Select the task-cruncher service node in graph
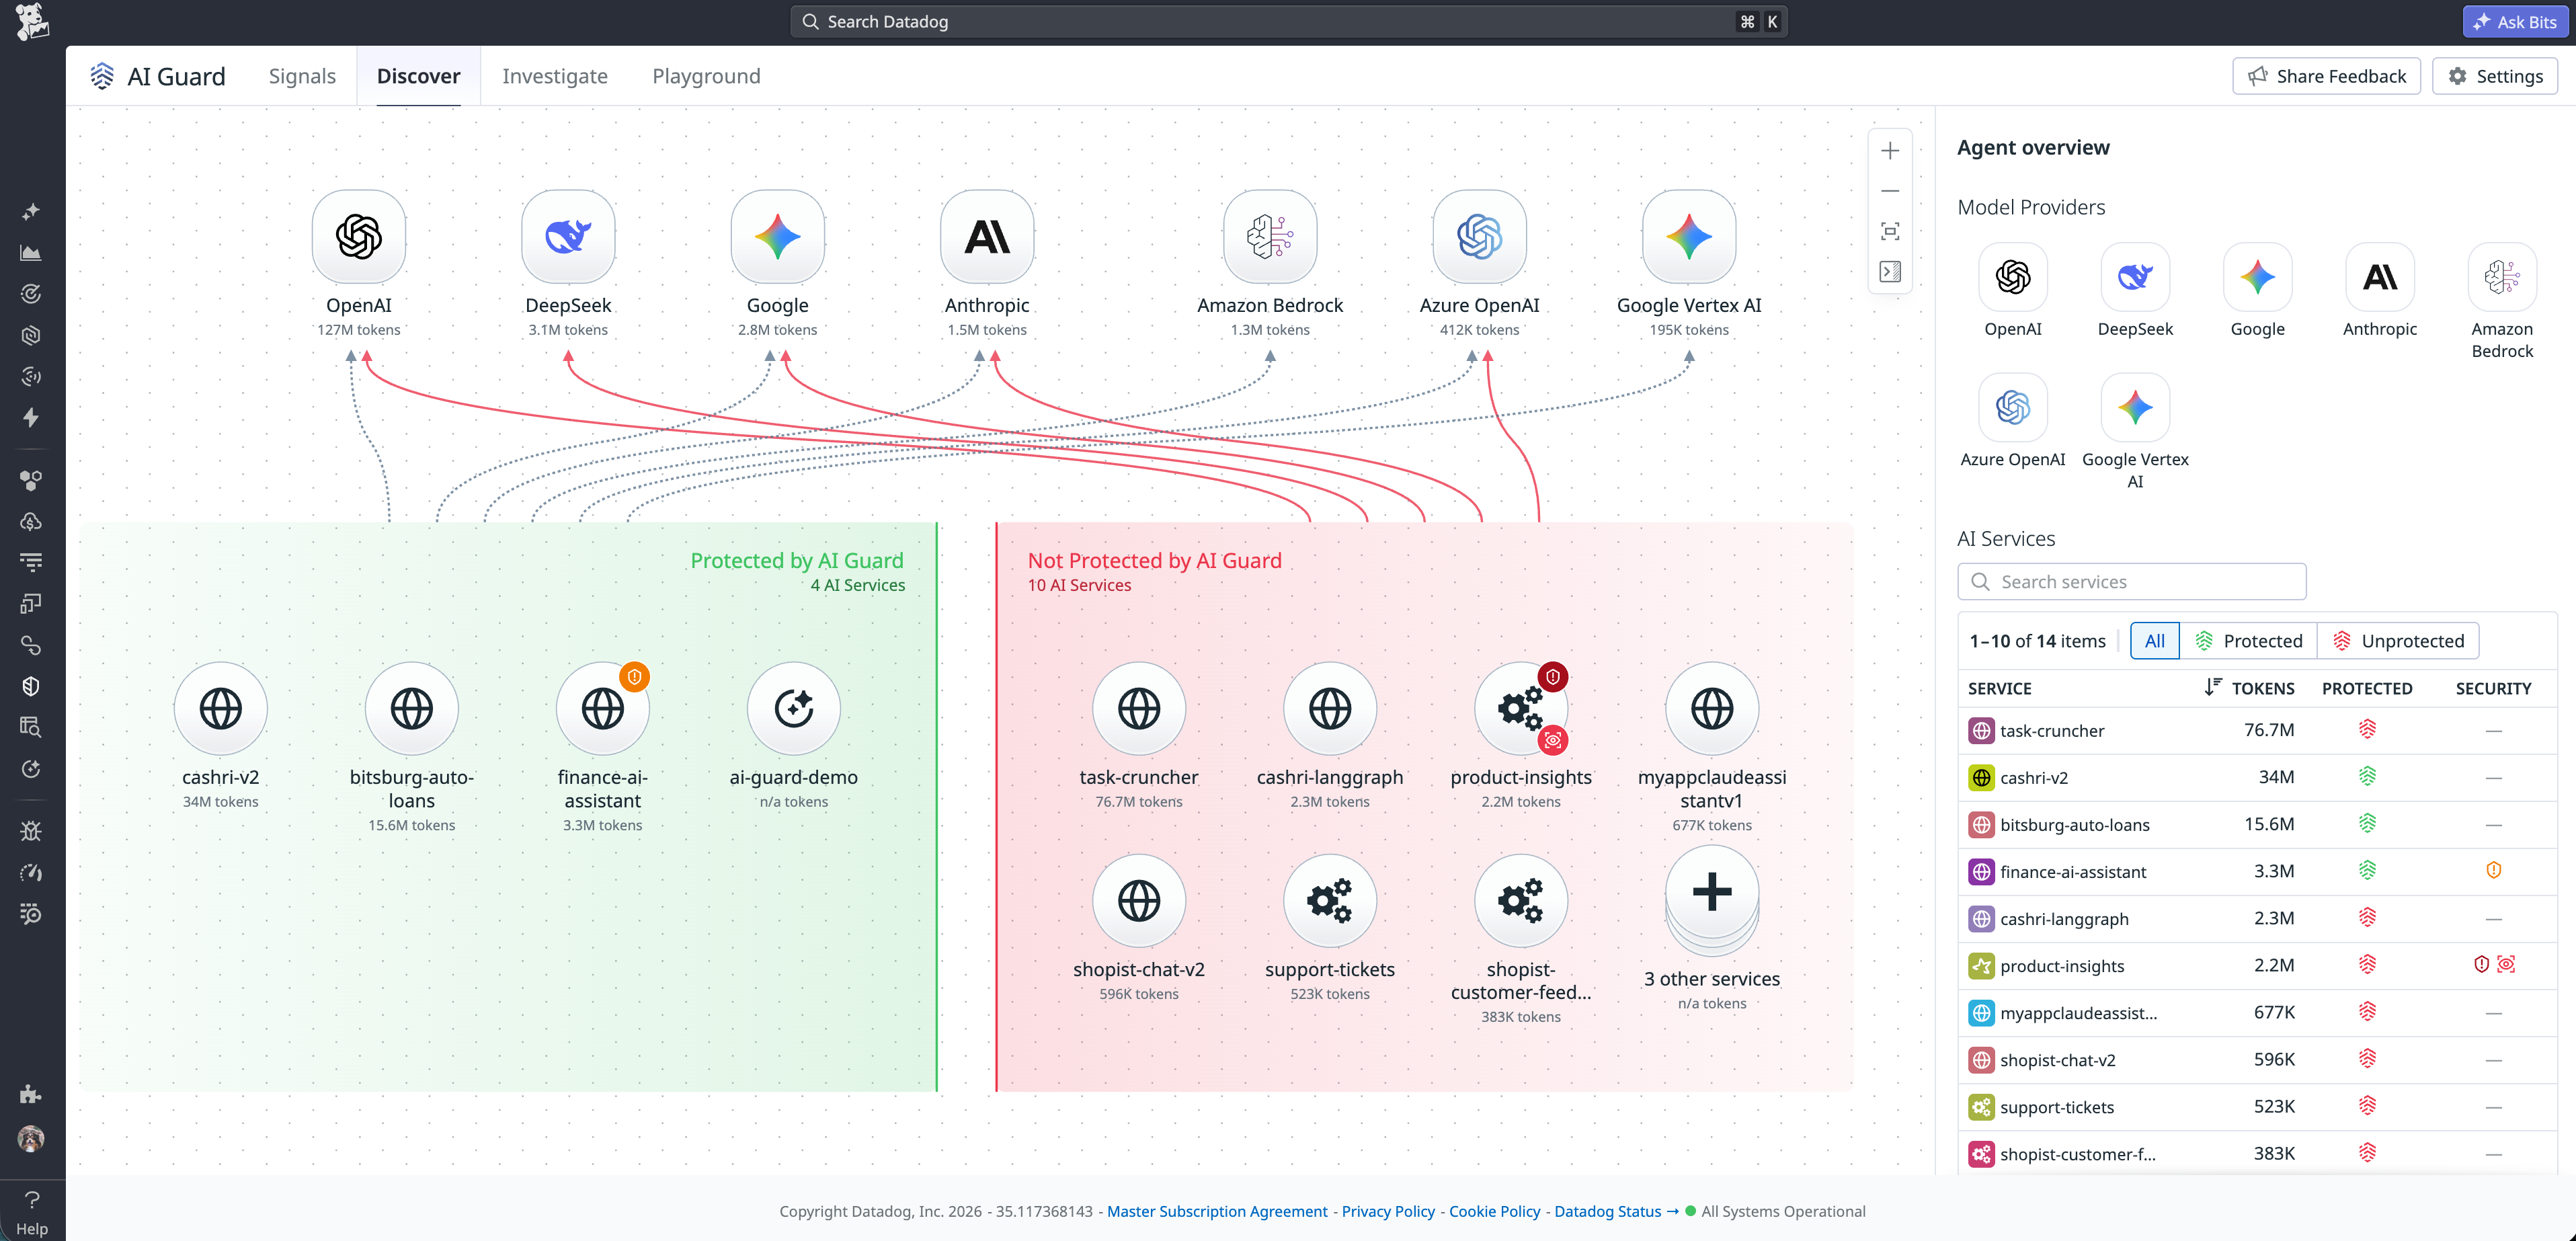2576x1241 pixels. (1138, 709)
